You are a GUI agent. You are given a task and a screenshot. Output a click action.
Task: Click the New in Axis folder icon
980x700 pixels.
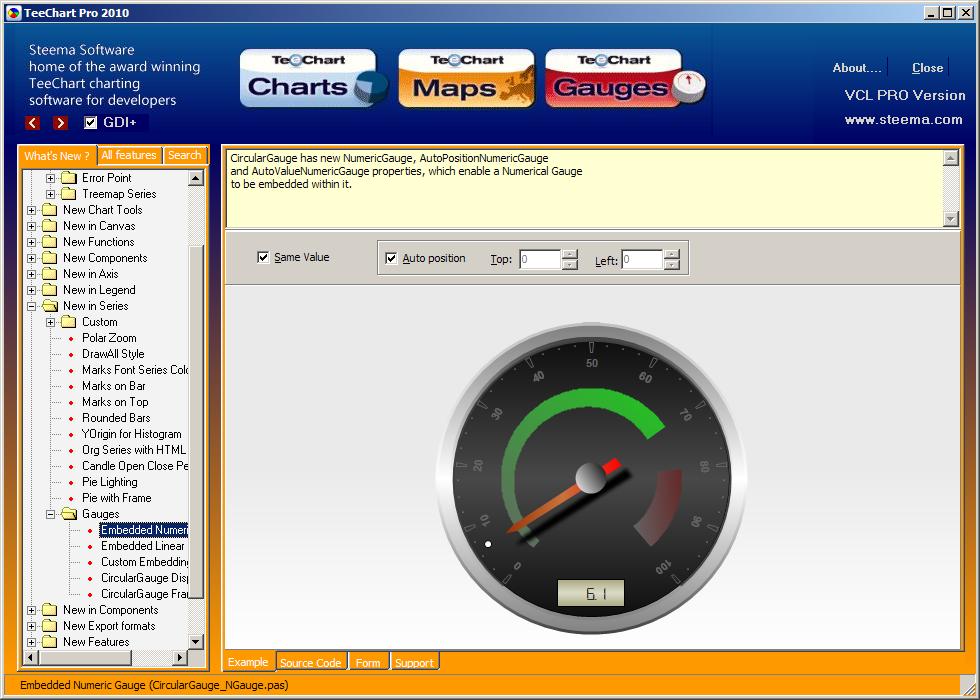click(x=49, y=274)
